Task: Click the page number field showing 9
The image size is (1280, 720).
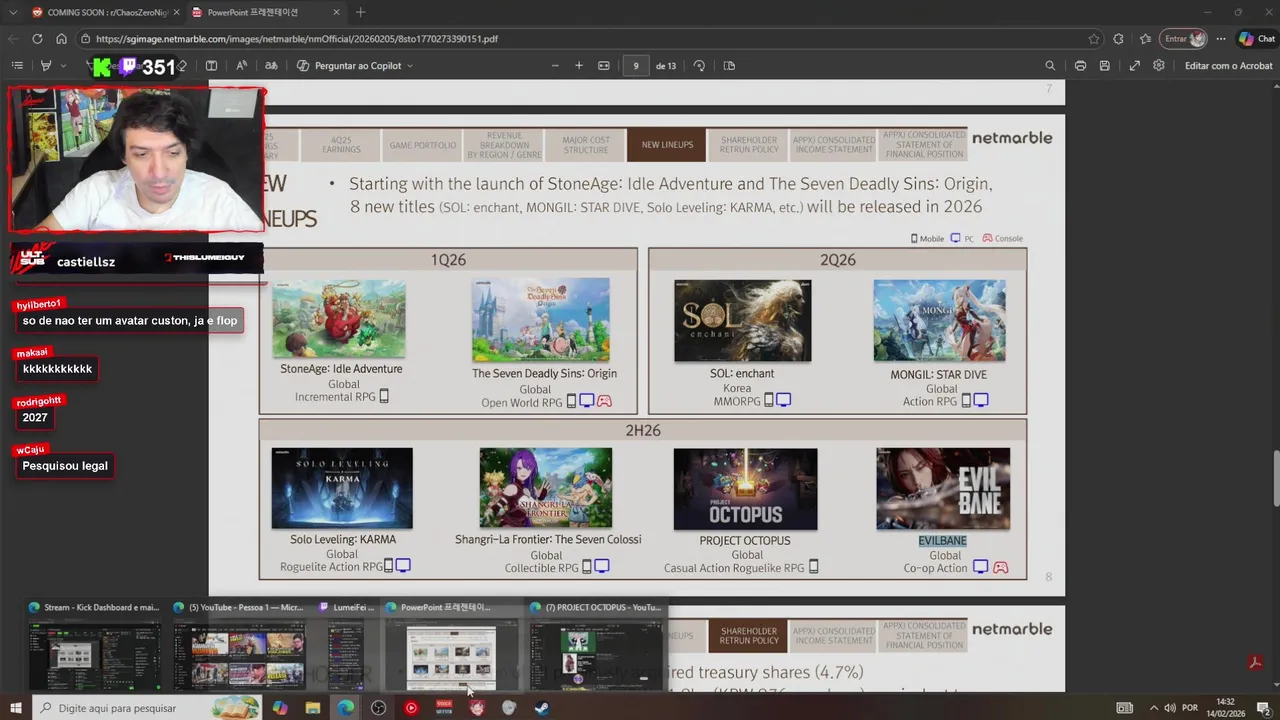Action: pyautogui.click(x=636, y=66)
